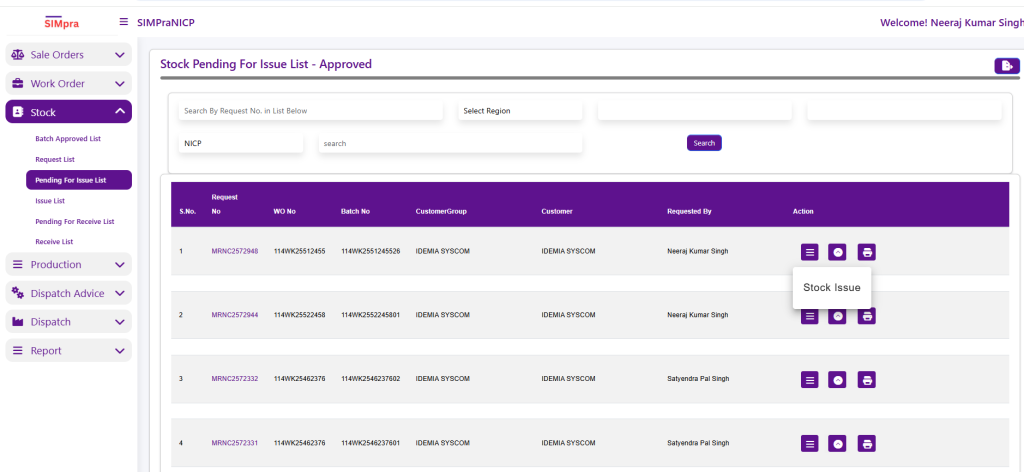Click the circular chevron icon for MRNC2572332
This screenshot has width=1024, height=472.
pos(838,380)
